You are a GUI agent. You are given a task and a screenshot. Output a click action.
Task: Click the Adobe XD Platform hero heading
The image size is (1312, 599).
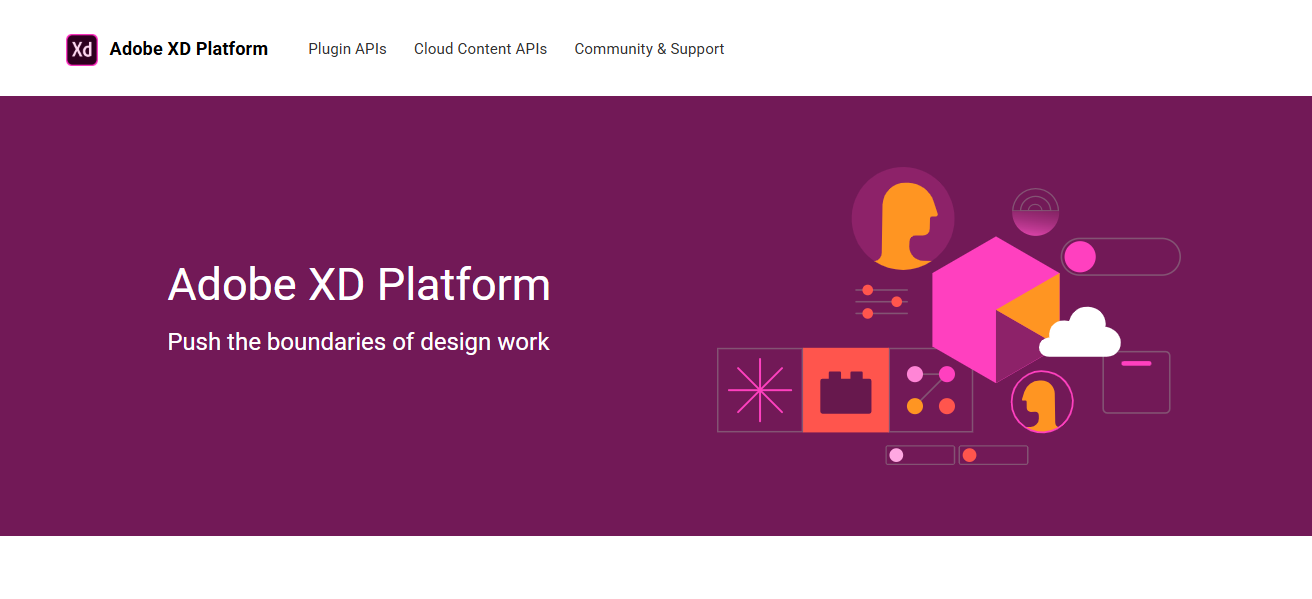pyautogui.click(x=358, y=285)
